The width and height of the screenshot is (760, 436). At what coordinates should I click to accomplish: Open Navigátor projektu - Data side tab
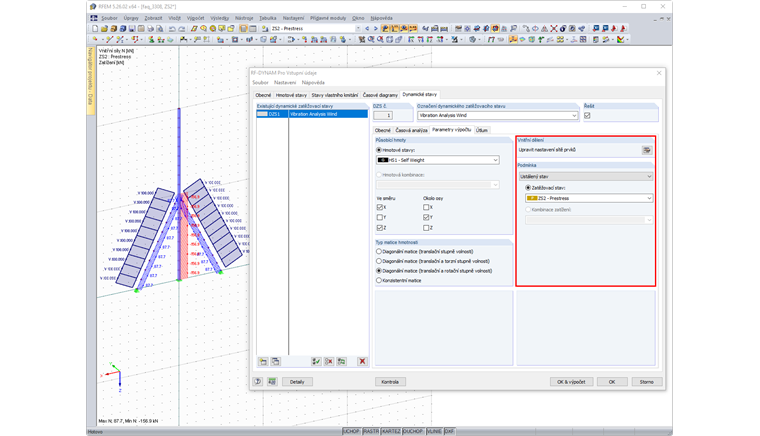(x=90, y=79)
